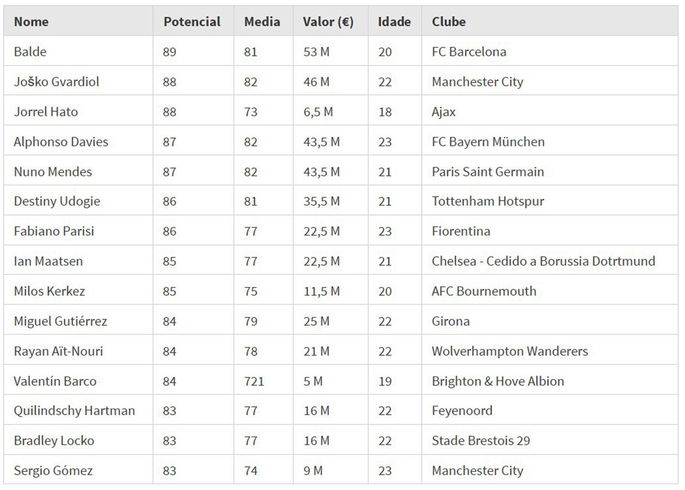Click the Destiny Udogie name

[x=58, y=201]
